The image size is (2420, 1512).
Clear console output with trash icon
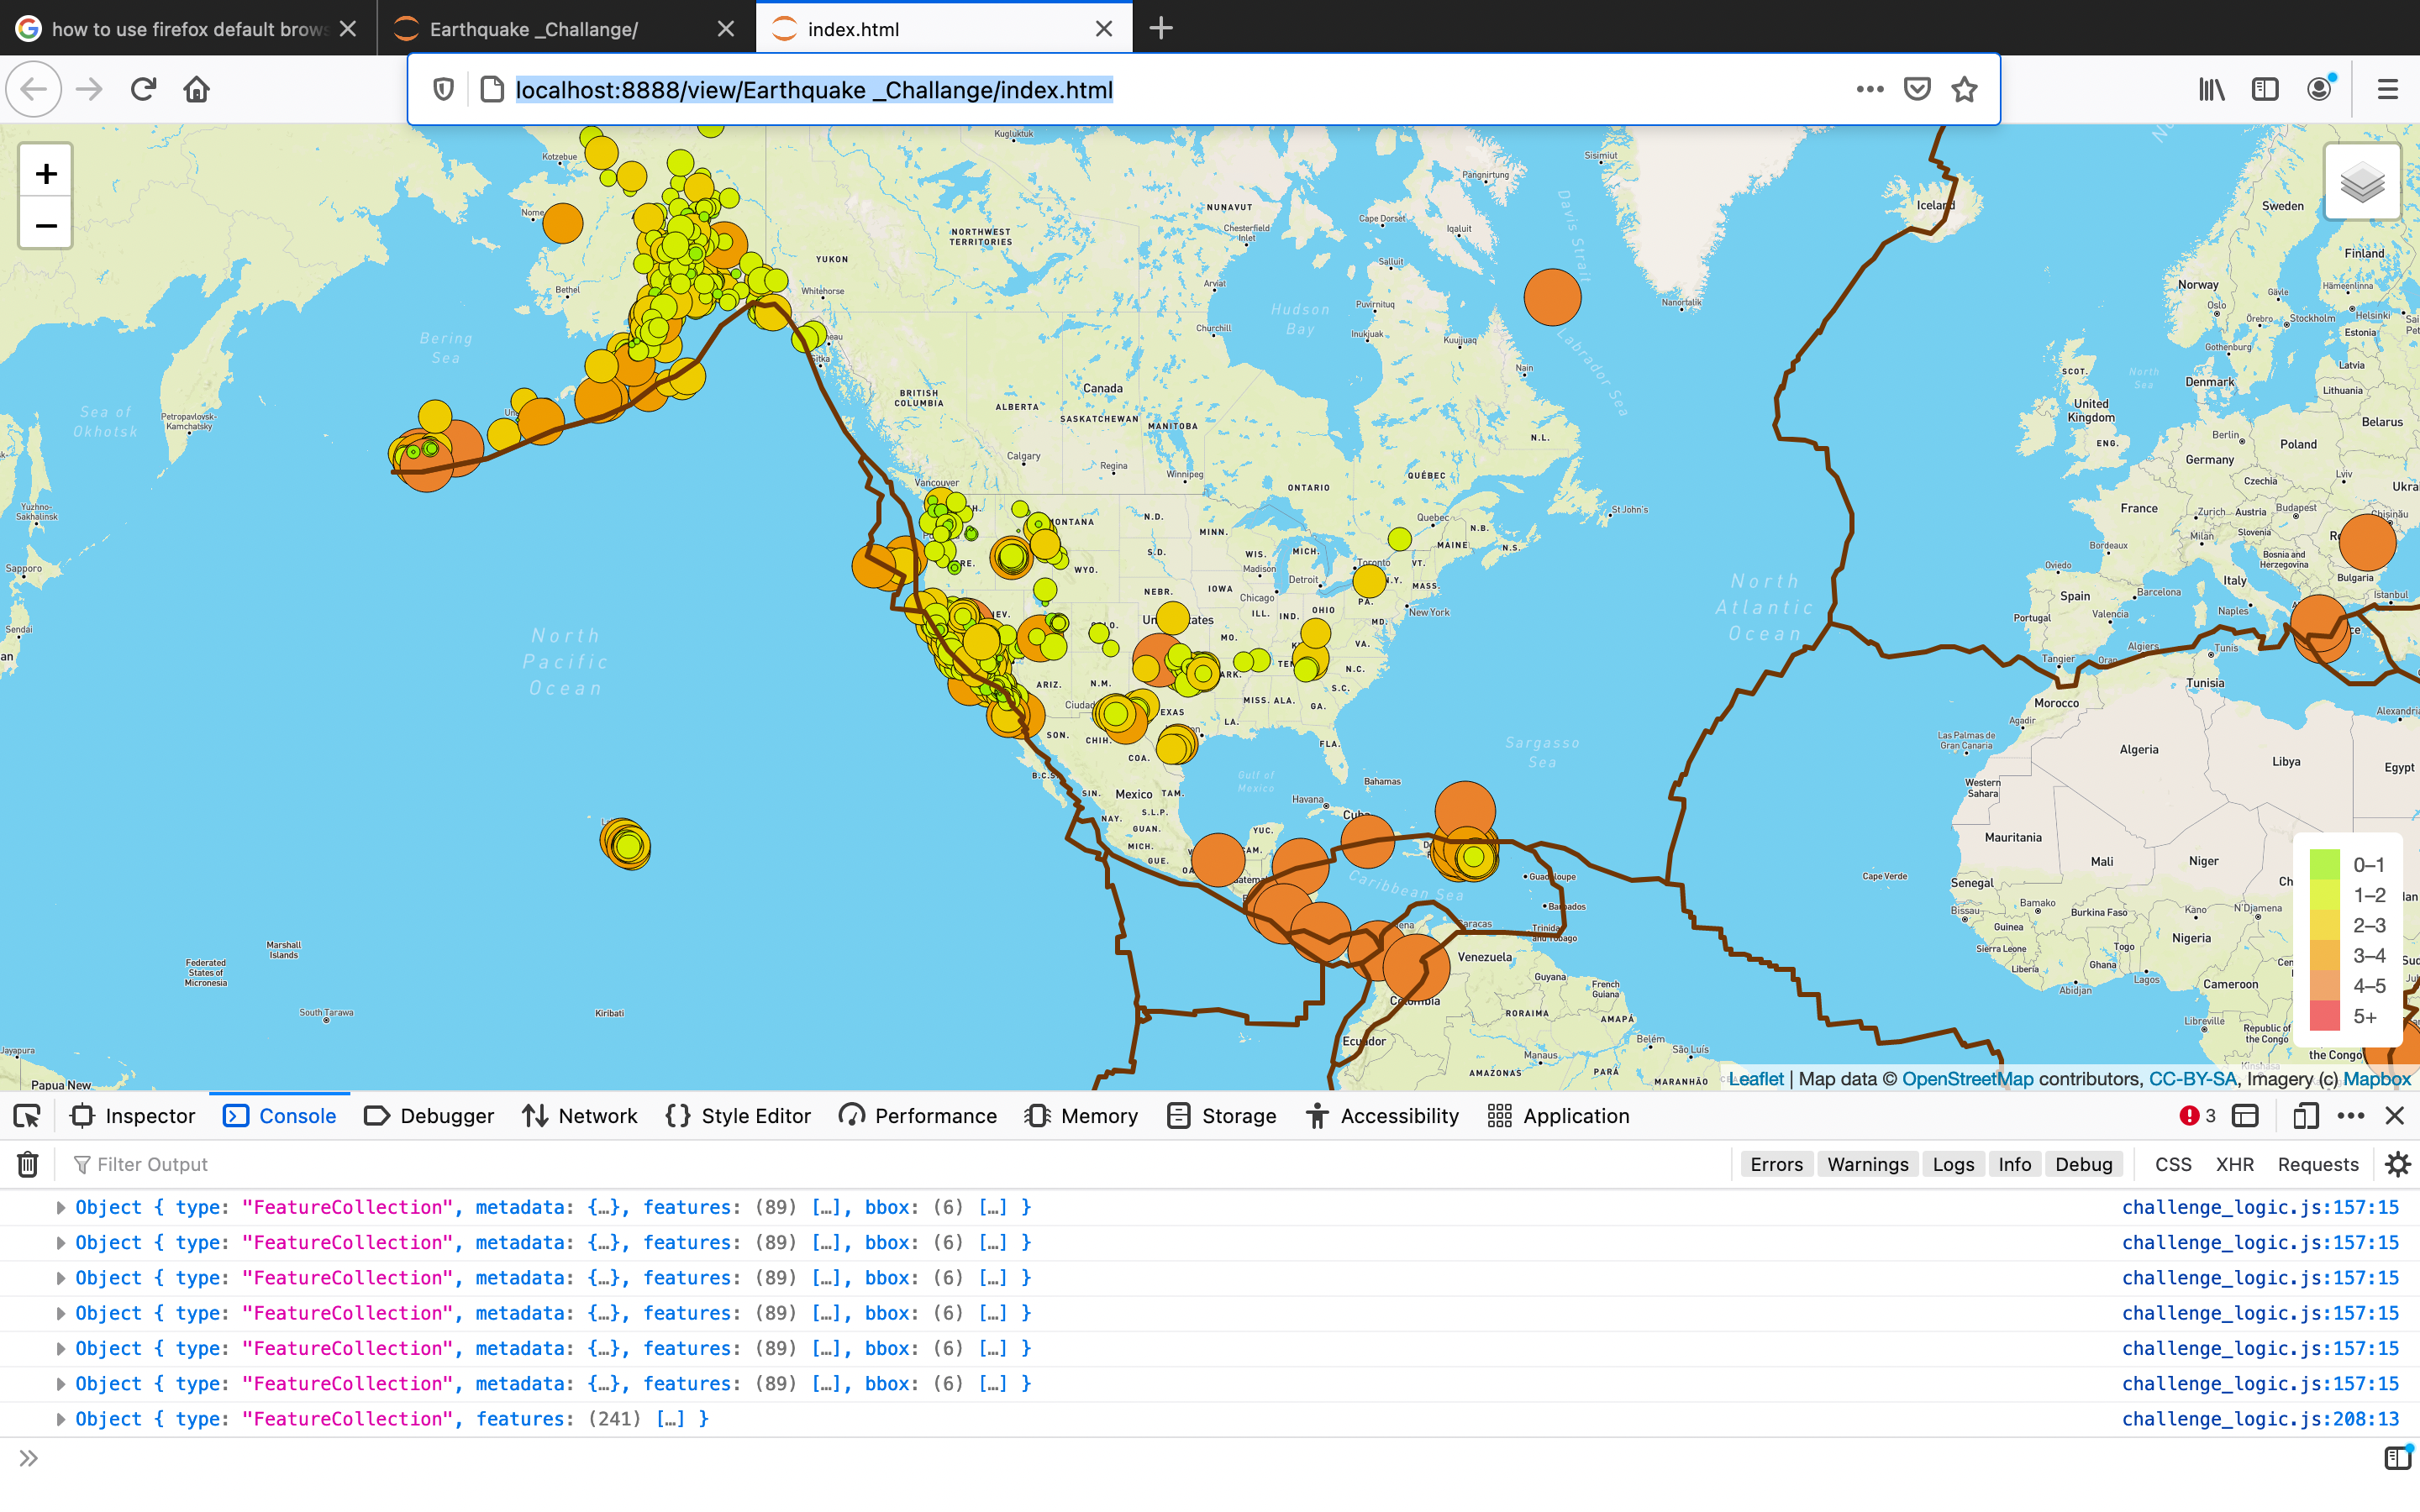(x=28, y=1164)
